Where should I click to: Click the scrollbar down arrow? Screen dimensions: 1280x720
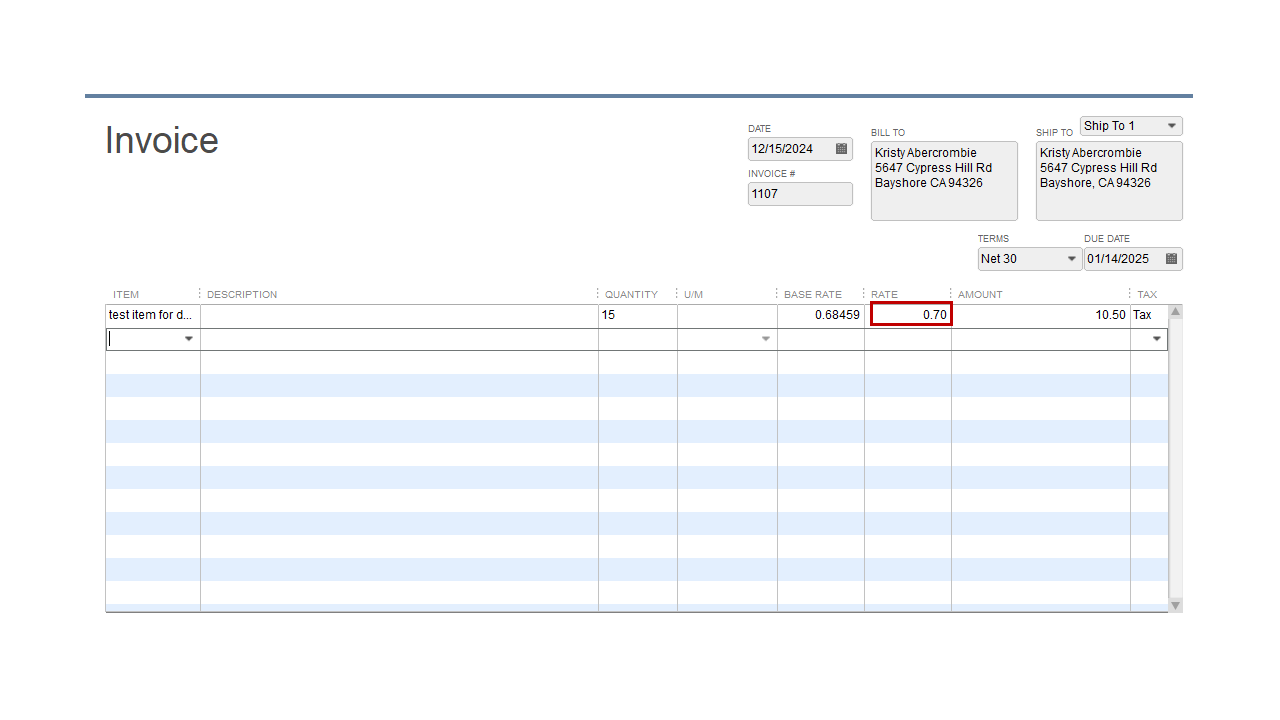(1175, 605)
